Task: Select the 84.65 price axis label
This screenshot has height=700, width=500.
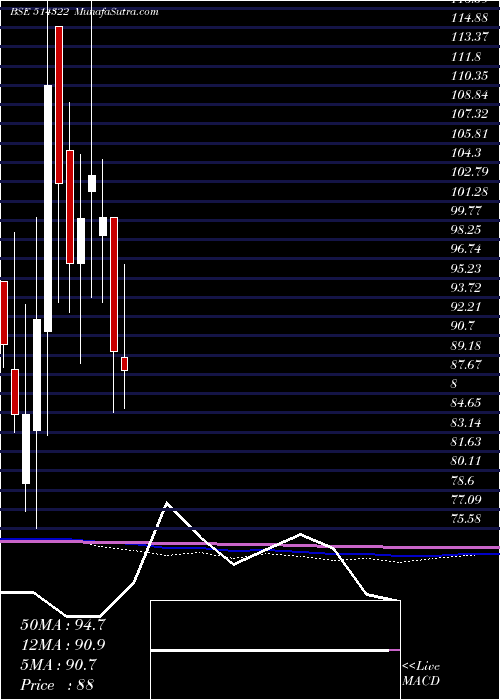Action: click(466, 403)
